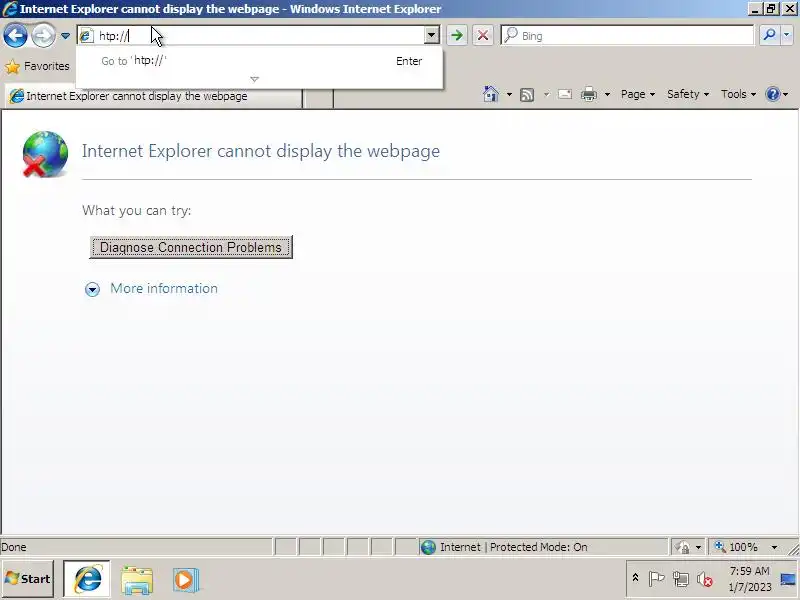Open the Print options dropdown arrow
The height and width of the screenshot is (600, 800).
607,95
